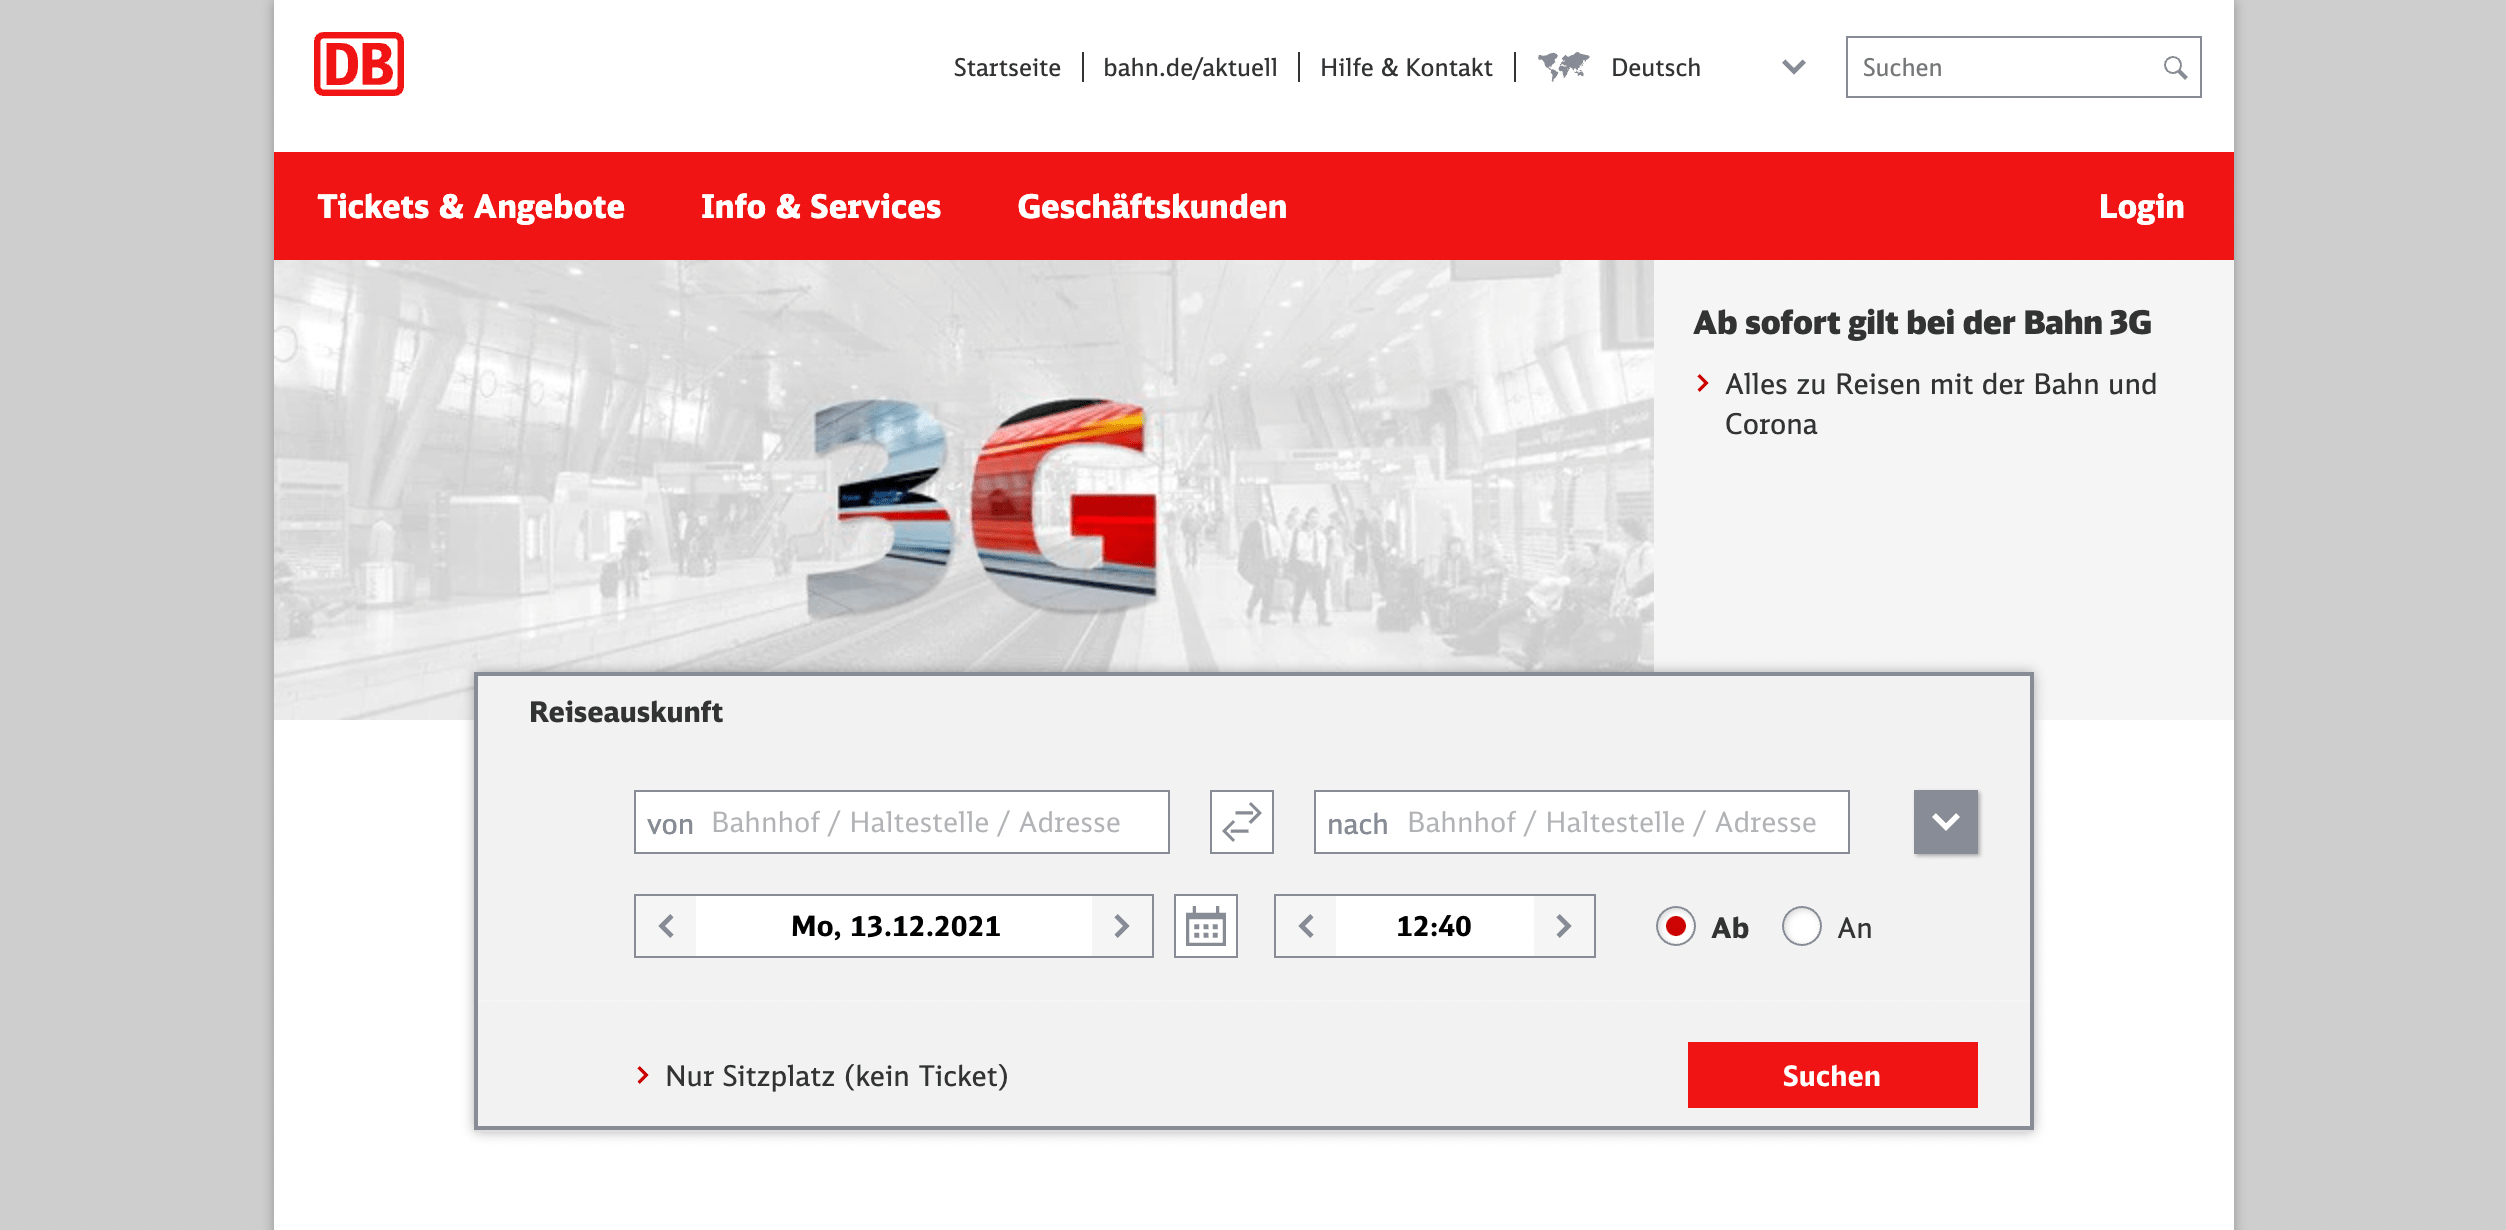This screenshot has width=2506, height=1230.
Task: Click the search magnifier icon
Action: tap(2174, 68)
